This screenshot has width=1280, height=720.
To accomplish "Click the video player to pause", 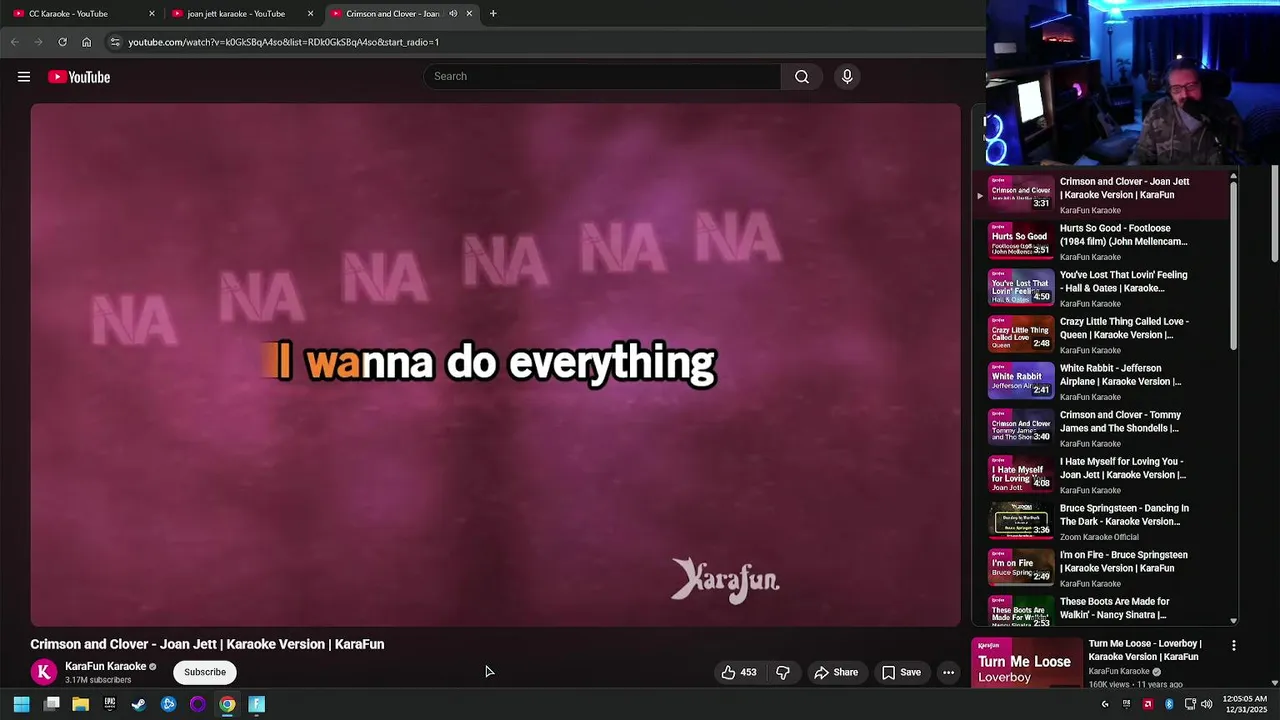I will pyautogui.click(x=495, y=365).
